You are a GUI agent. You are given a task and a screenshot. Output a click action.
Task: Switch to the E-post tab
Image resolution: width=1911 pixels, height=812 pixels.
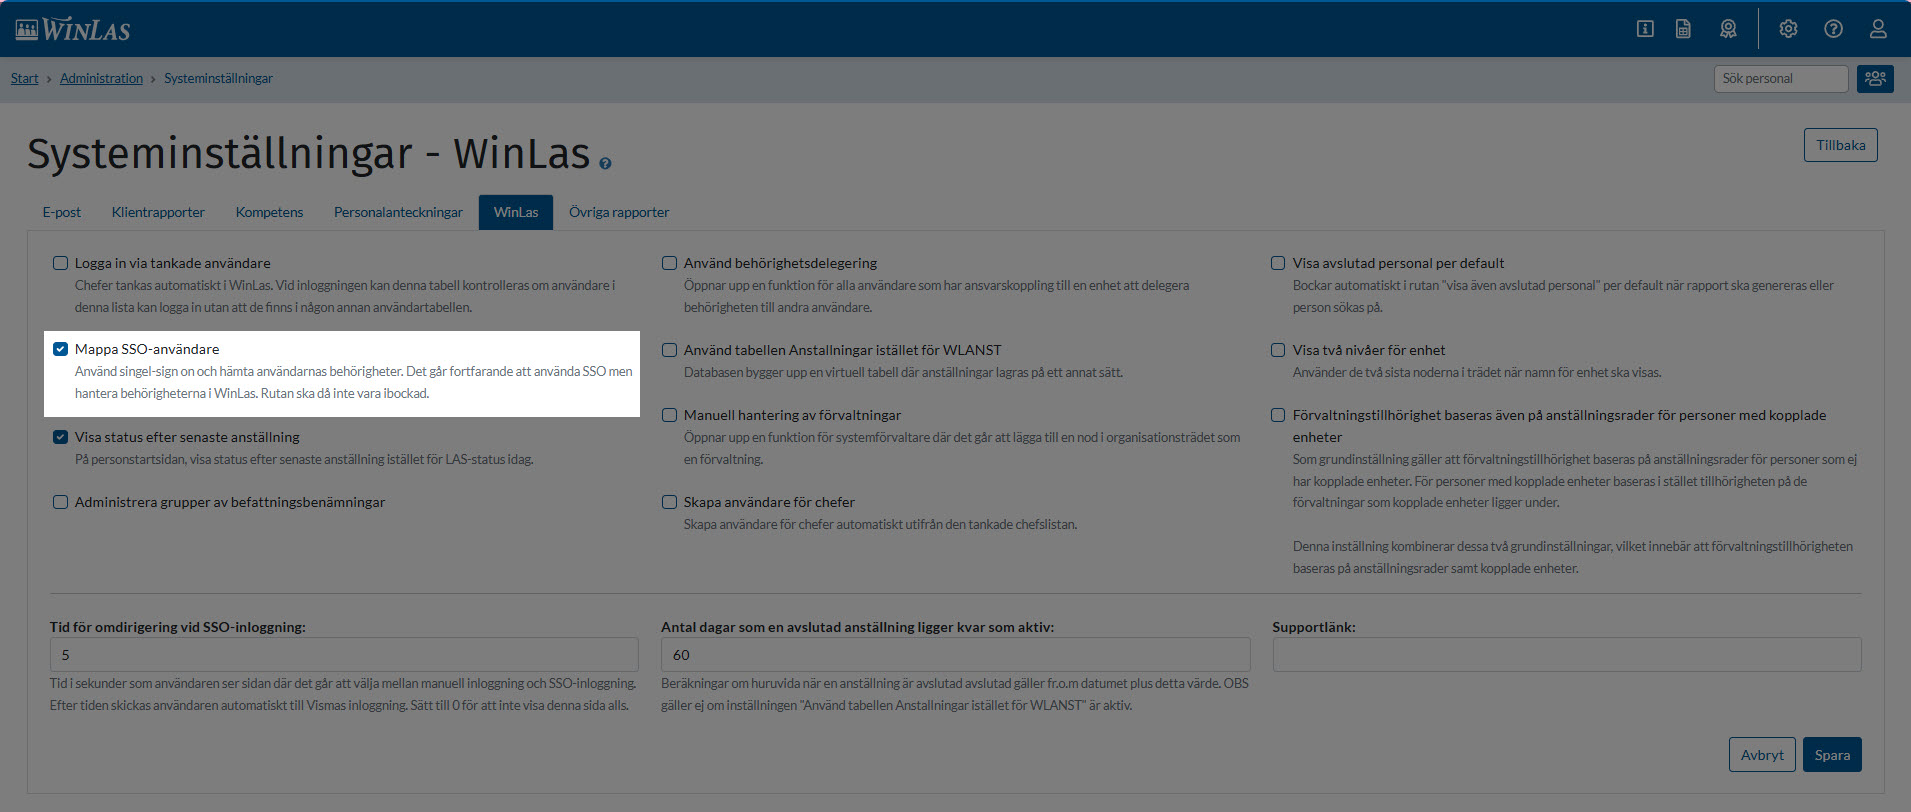[62, 212]
